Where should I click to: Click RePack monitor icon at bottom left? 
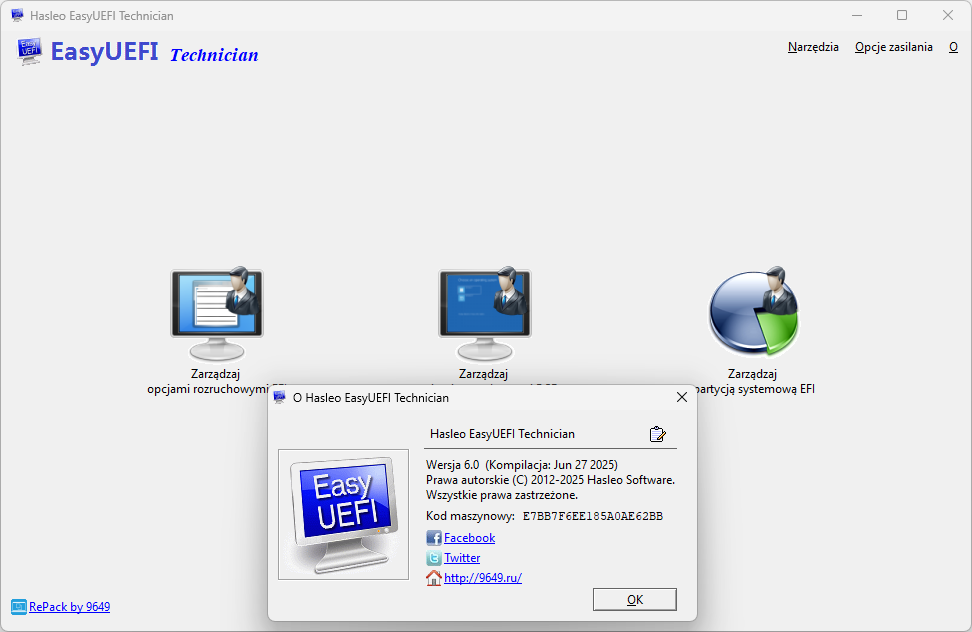coord(19,607)
